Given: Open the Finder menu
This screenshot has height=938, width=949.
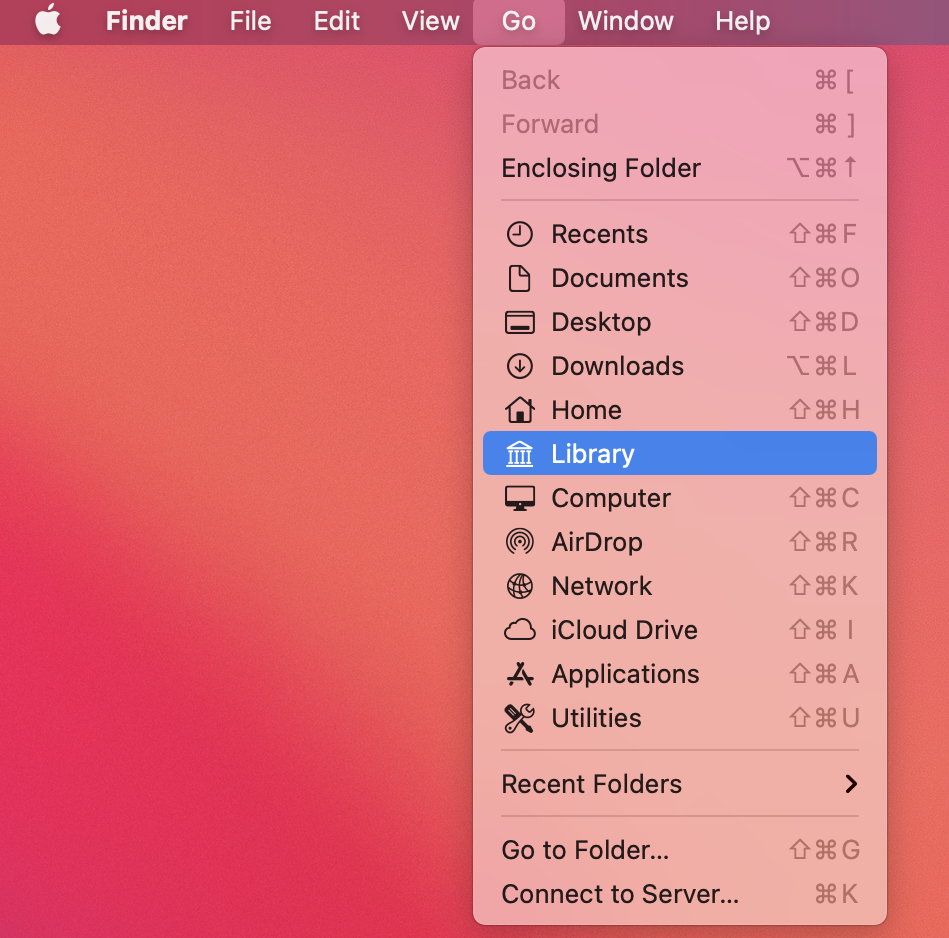Looking at the screenshot, I should (x=146, y=21).
